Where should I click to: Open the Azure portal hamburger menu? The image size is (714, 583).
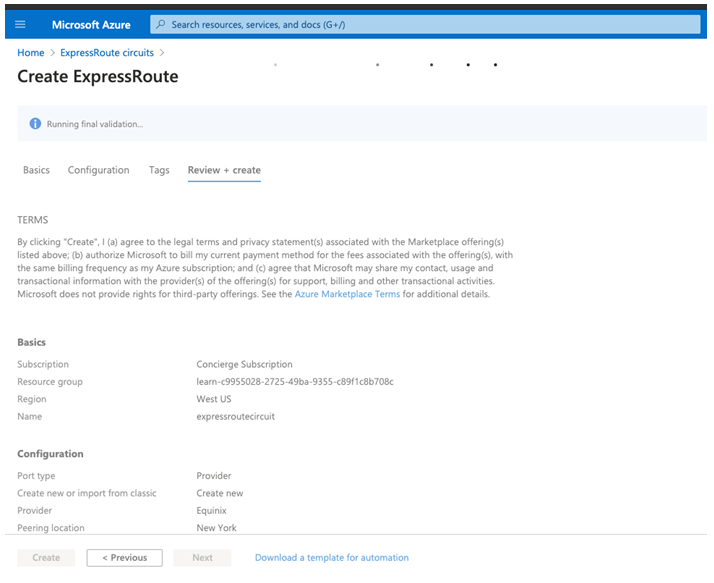(x=20, y=24)
